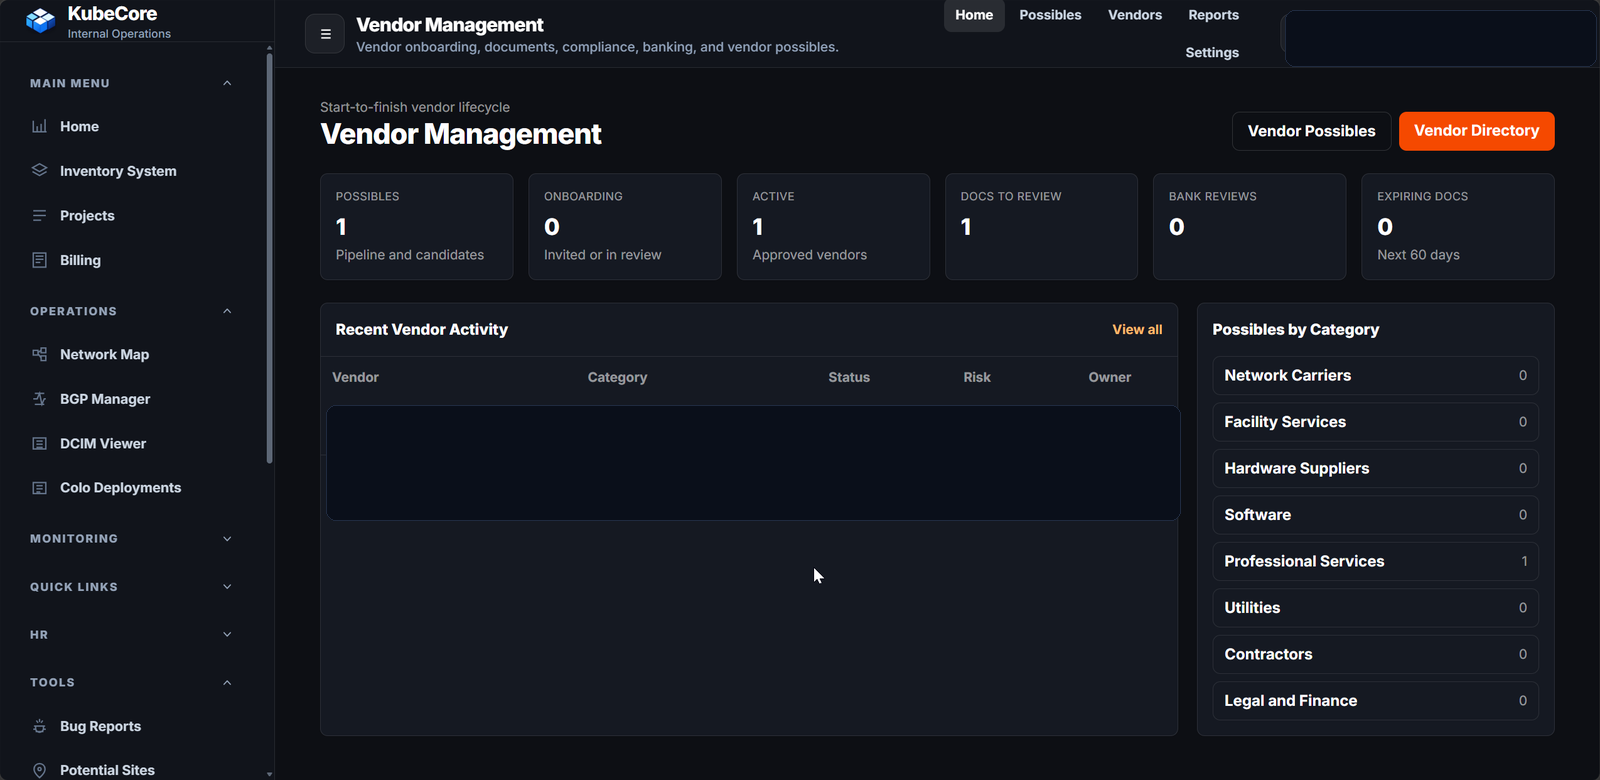
Task: Switch to the Vendors tab
Action: (1135, 15)
